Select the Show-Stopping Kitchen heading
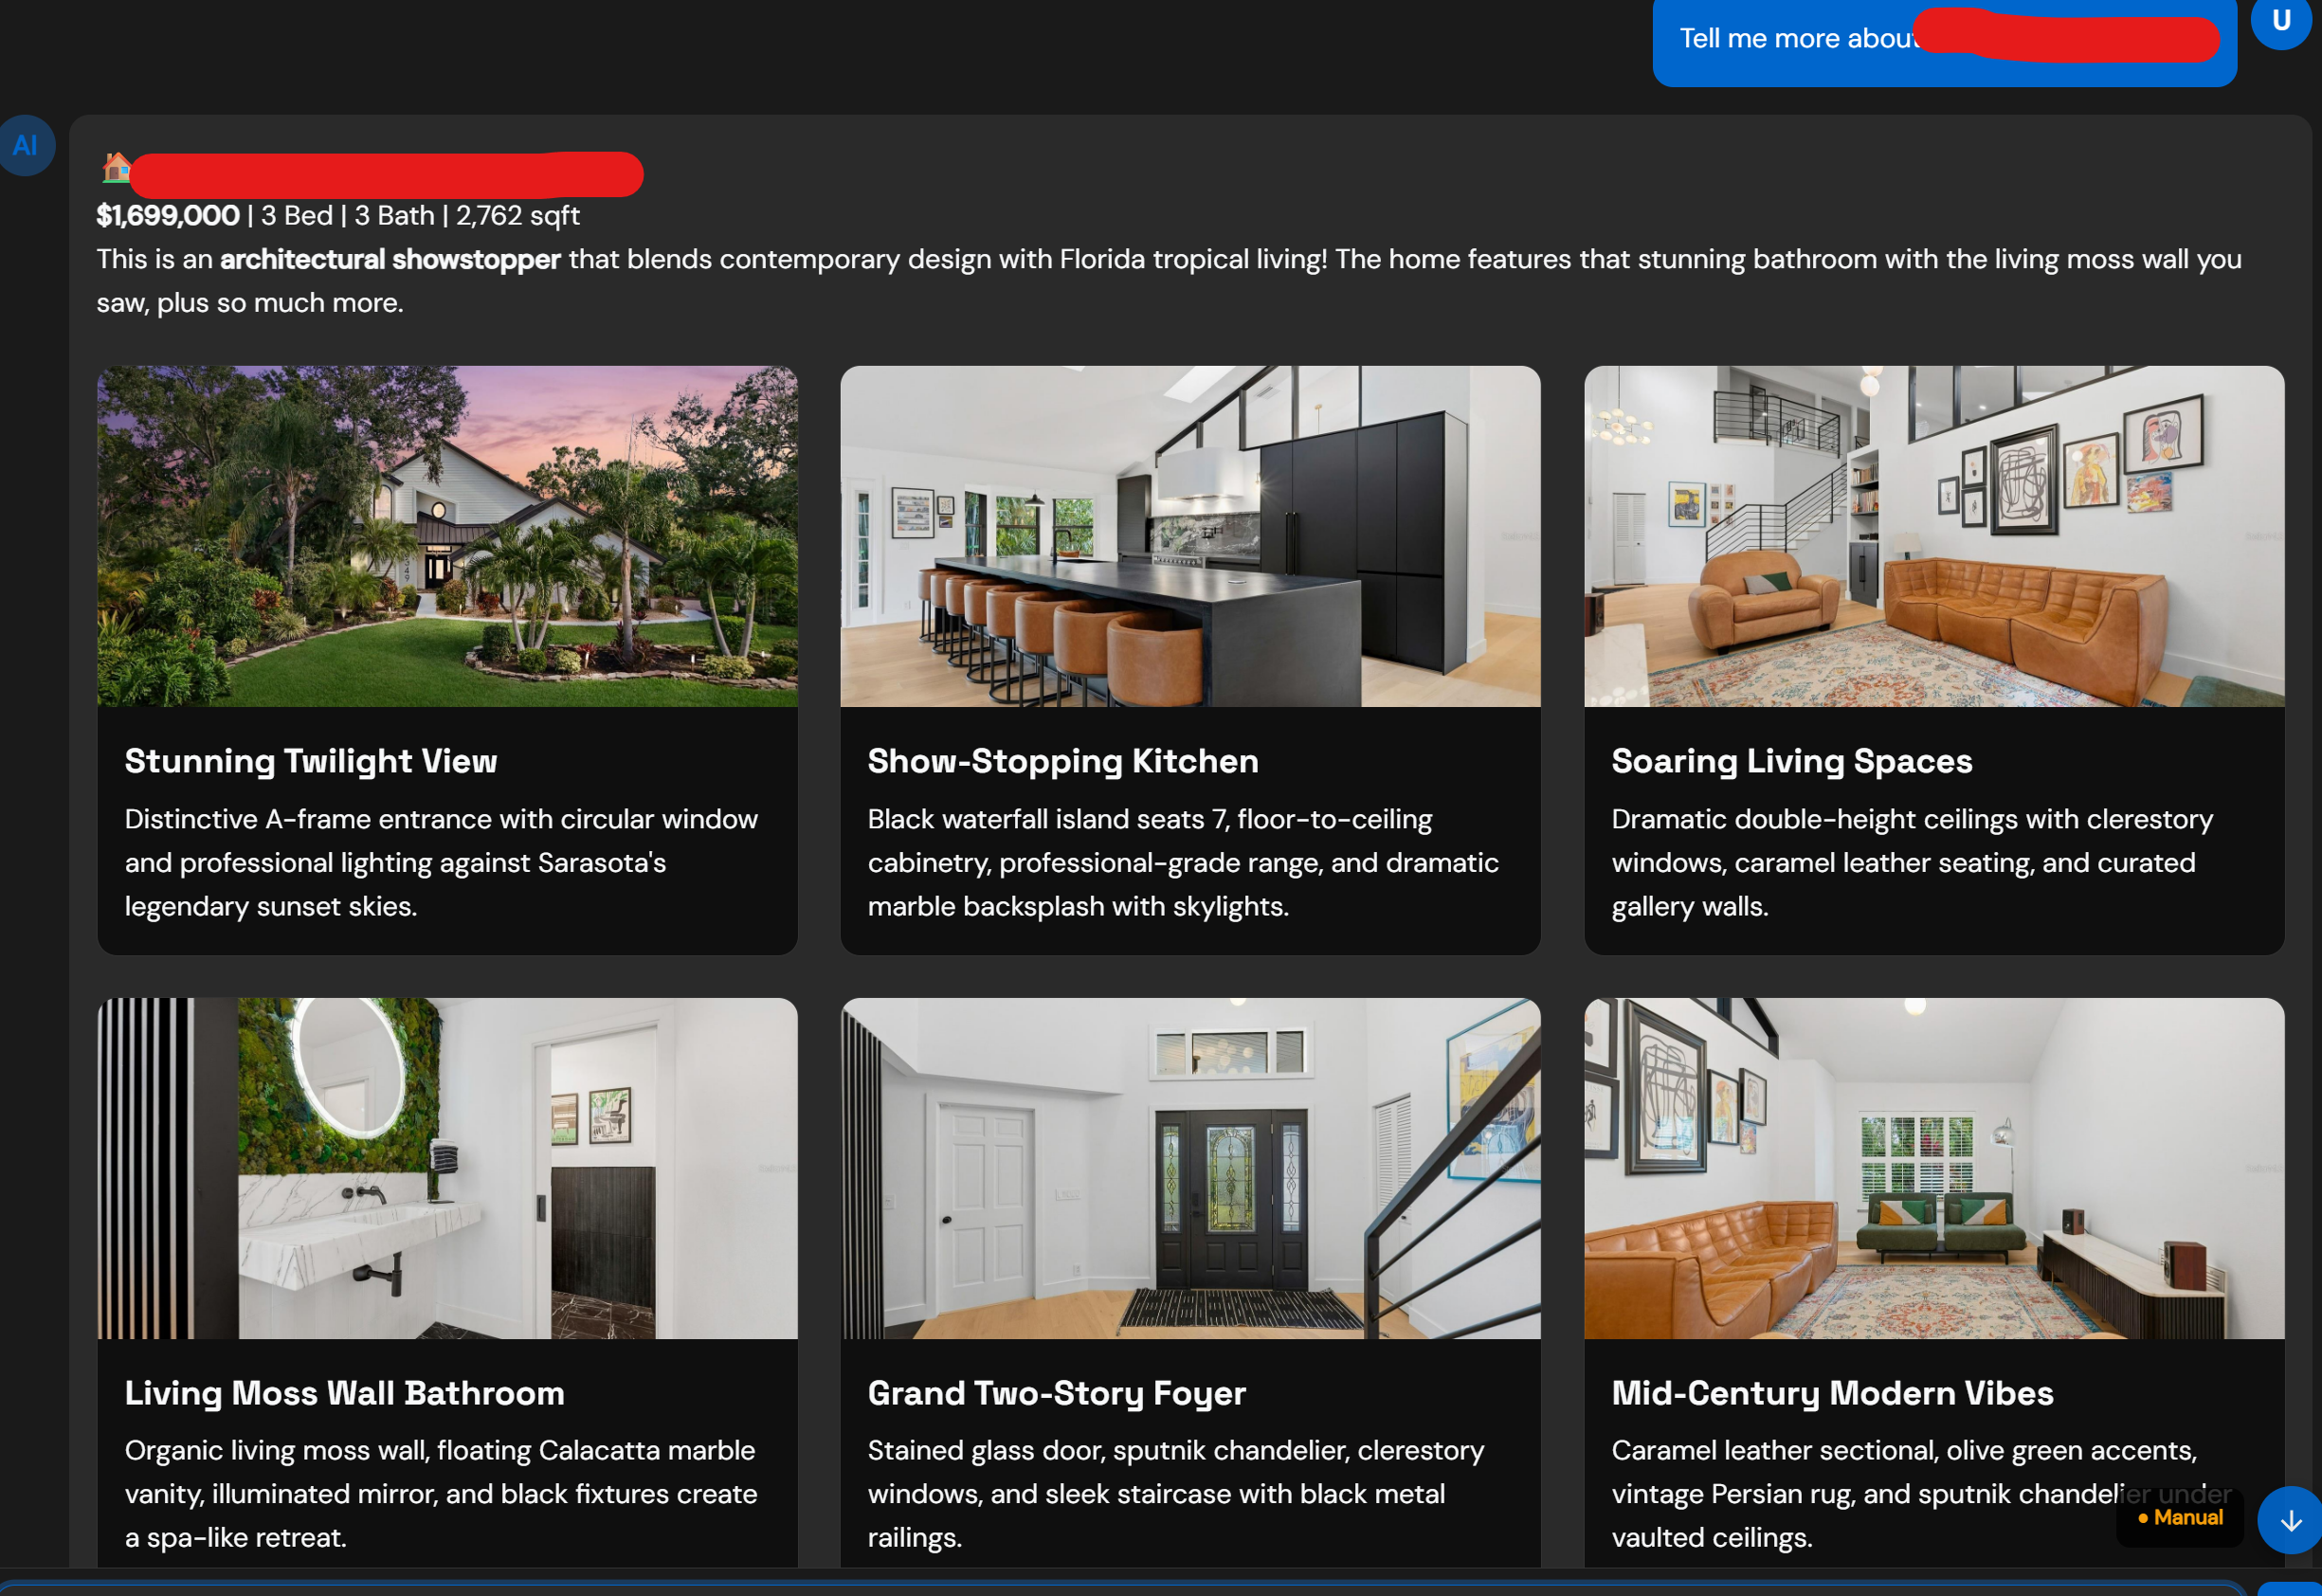Image resolution: width=2322 pixels, height=1596 pixels. click(1062, 761)
